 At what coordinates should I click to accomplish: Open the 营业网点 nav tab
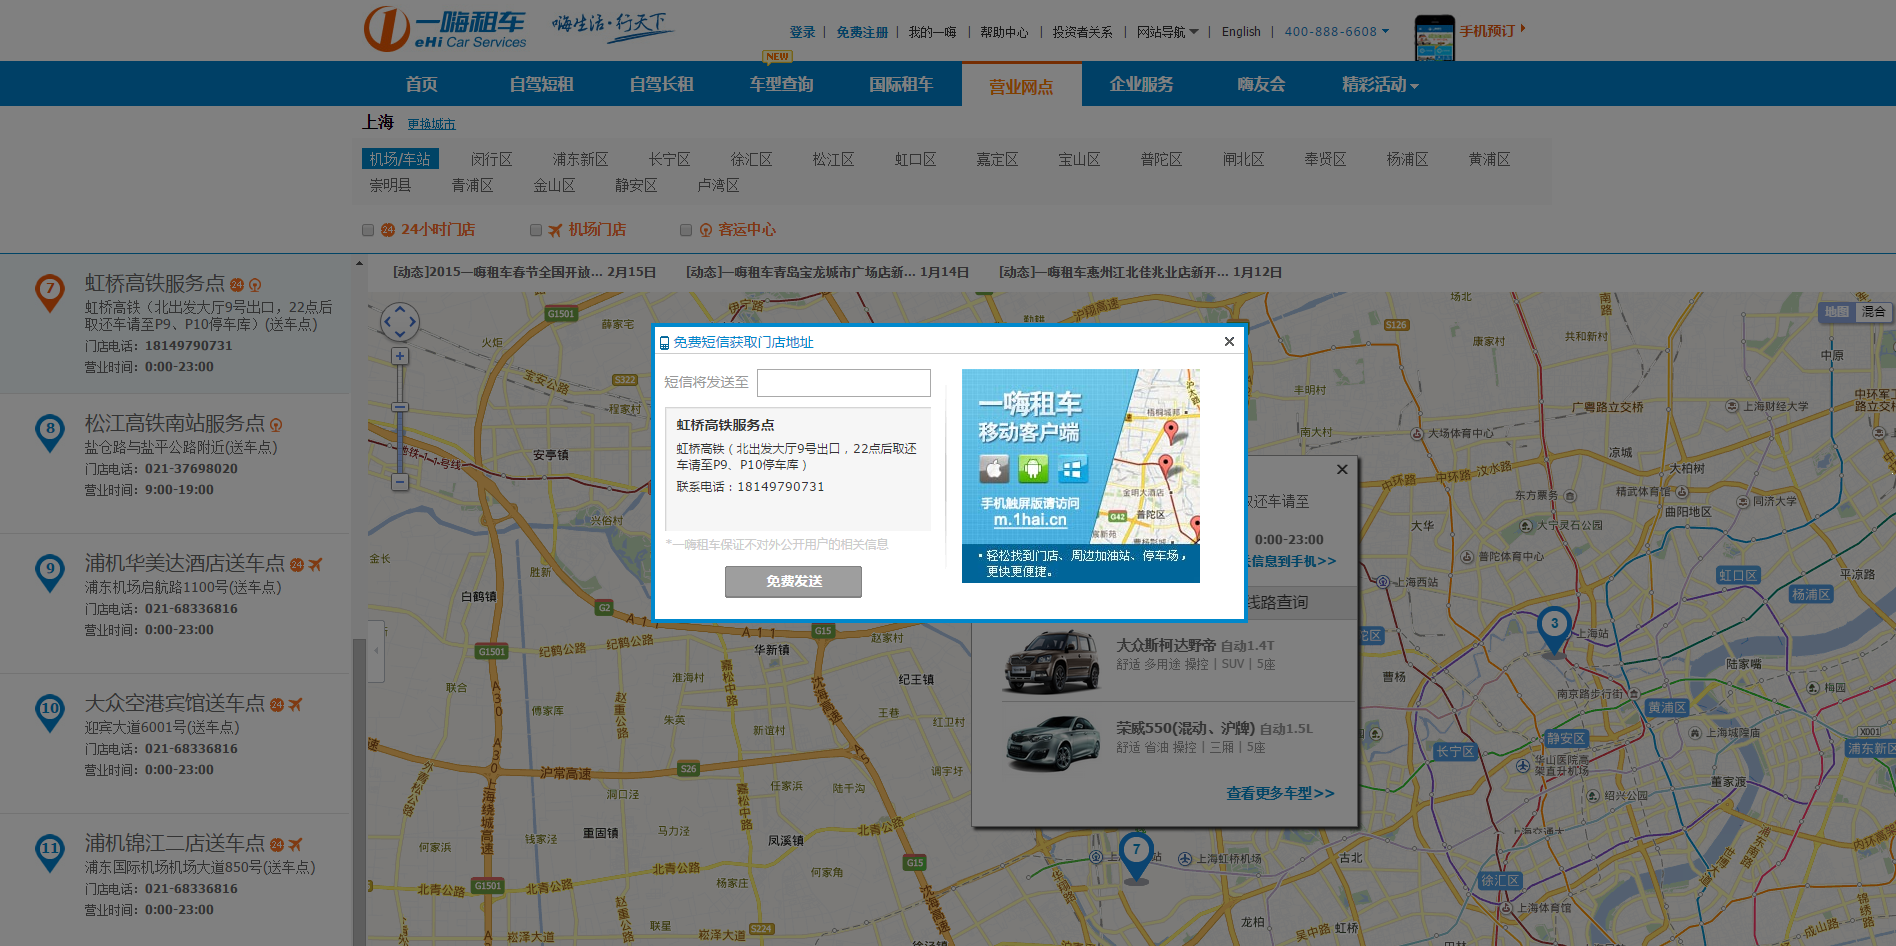click(1022, 85)
